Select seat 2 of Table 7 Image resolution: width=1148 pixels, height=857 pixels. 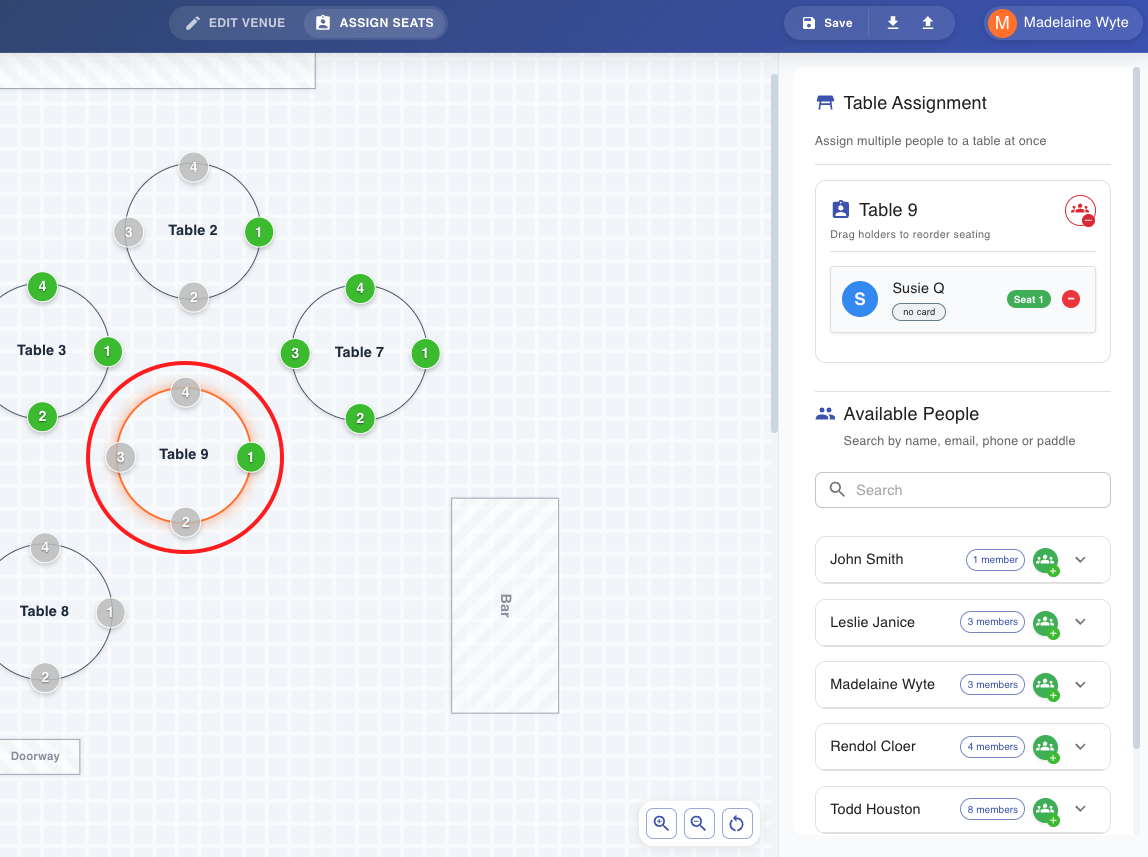[360, 419]
